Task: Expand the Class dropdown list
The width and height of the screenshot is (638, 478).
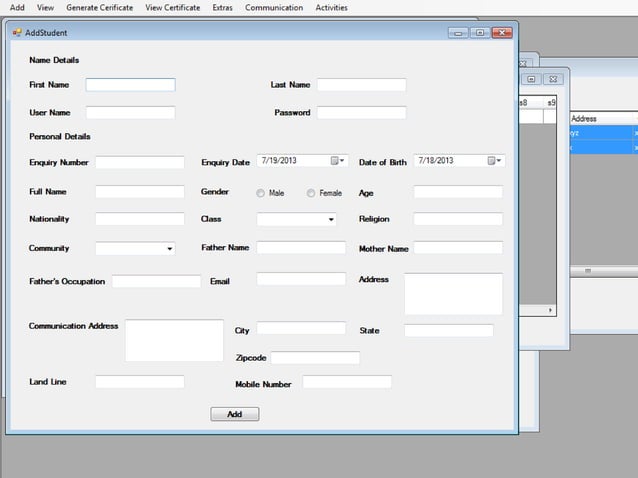Action: point(330,220)
